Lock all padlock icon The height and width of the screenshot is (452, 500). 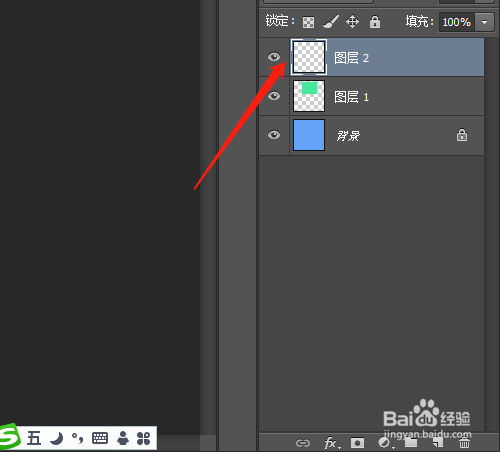tap(375, 22)
